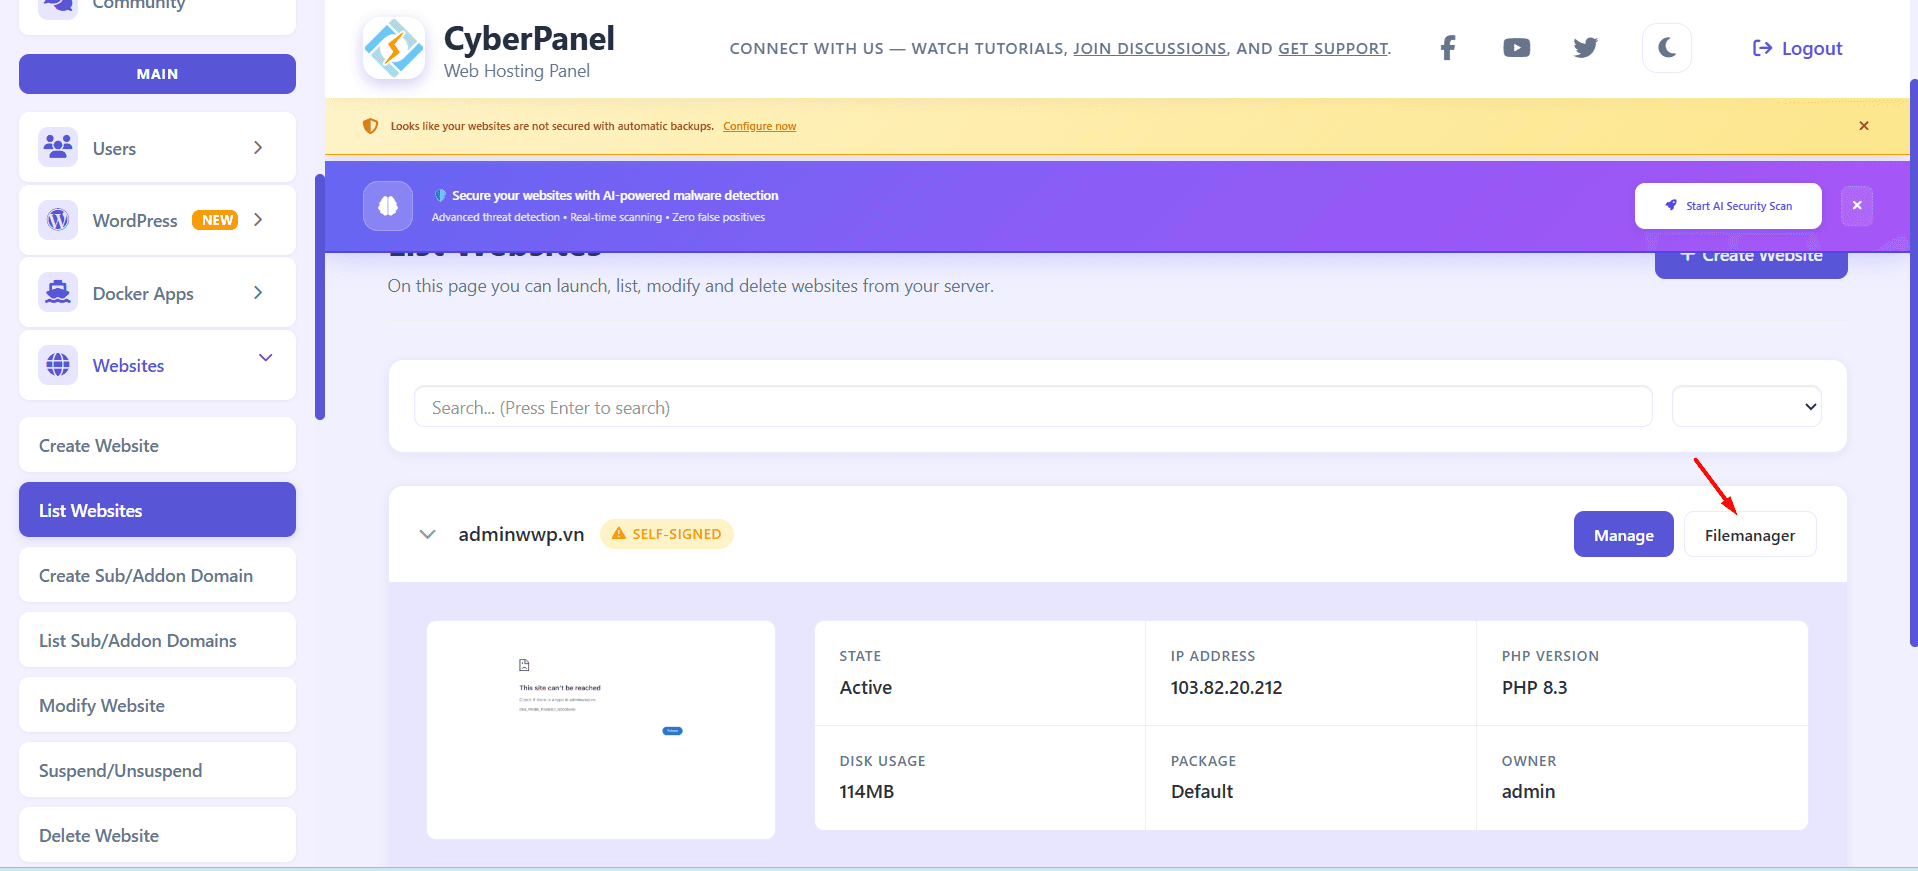Open the dropdown beside the search field
The width and height of the screenshot is (1918, 871).
pos(1746,407)
